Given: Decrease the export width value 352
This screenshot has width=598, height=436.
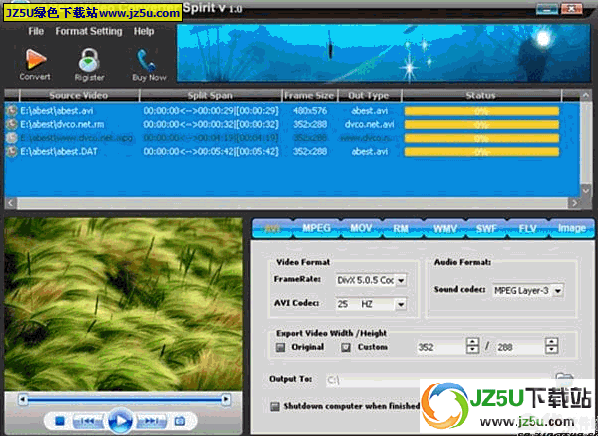Looking at the screenshot, I should (x=473, y=350).
